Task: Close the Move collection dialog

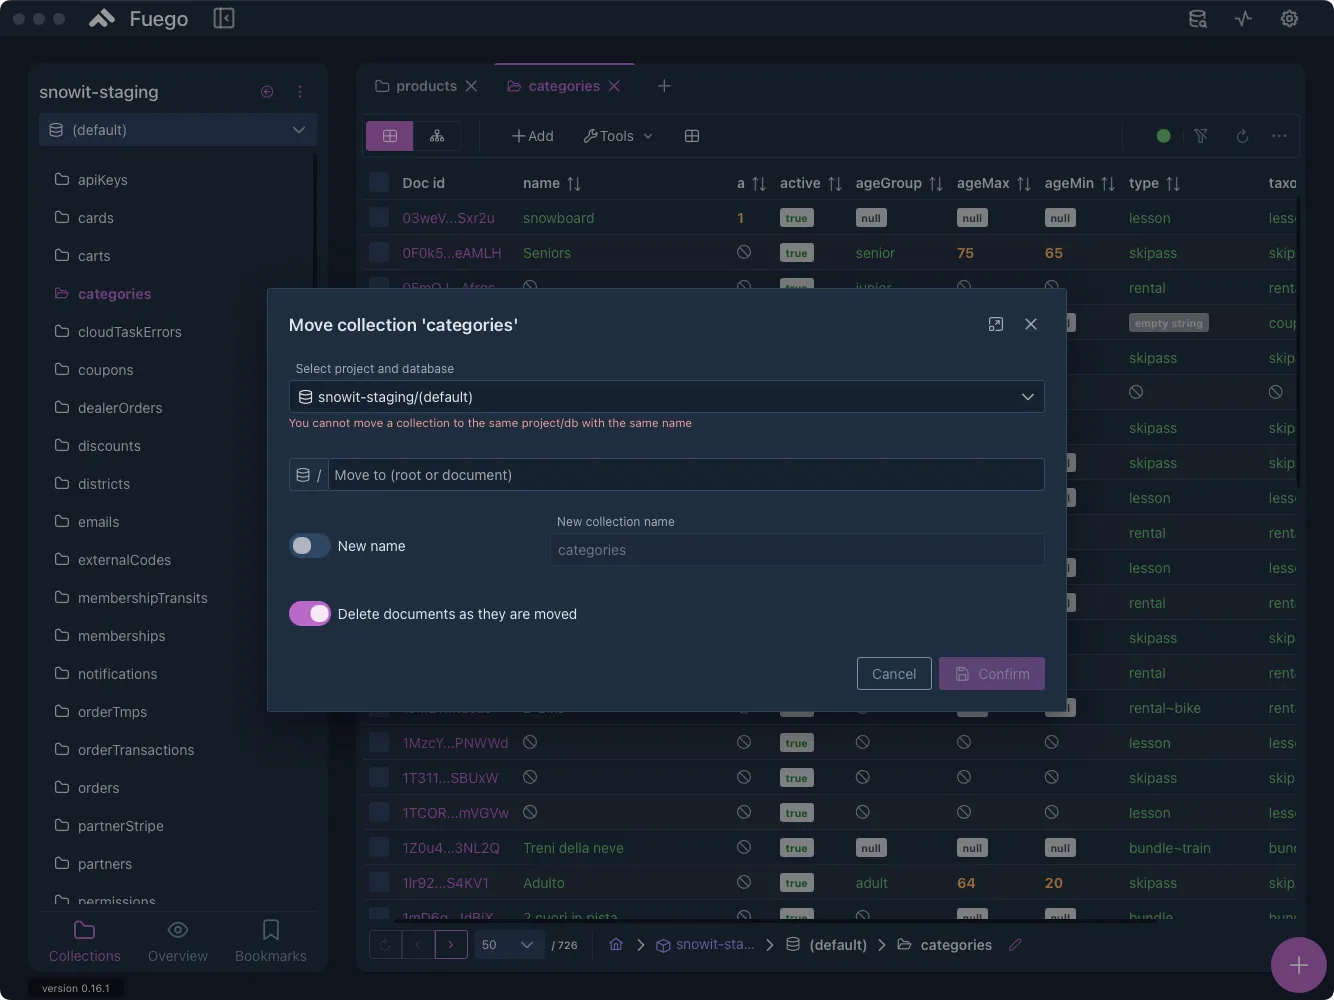Action: click(x=1031, y=324)
